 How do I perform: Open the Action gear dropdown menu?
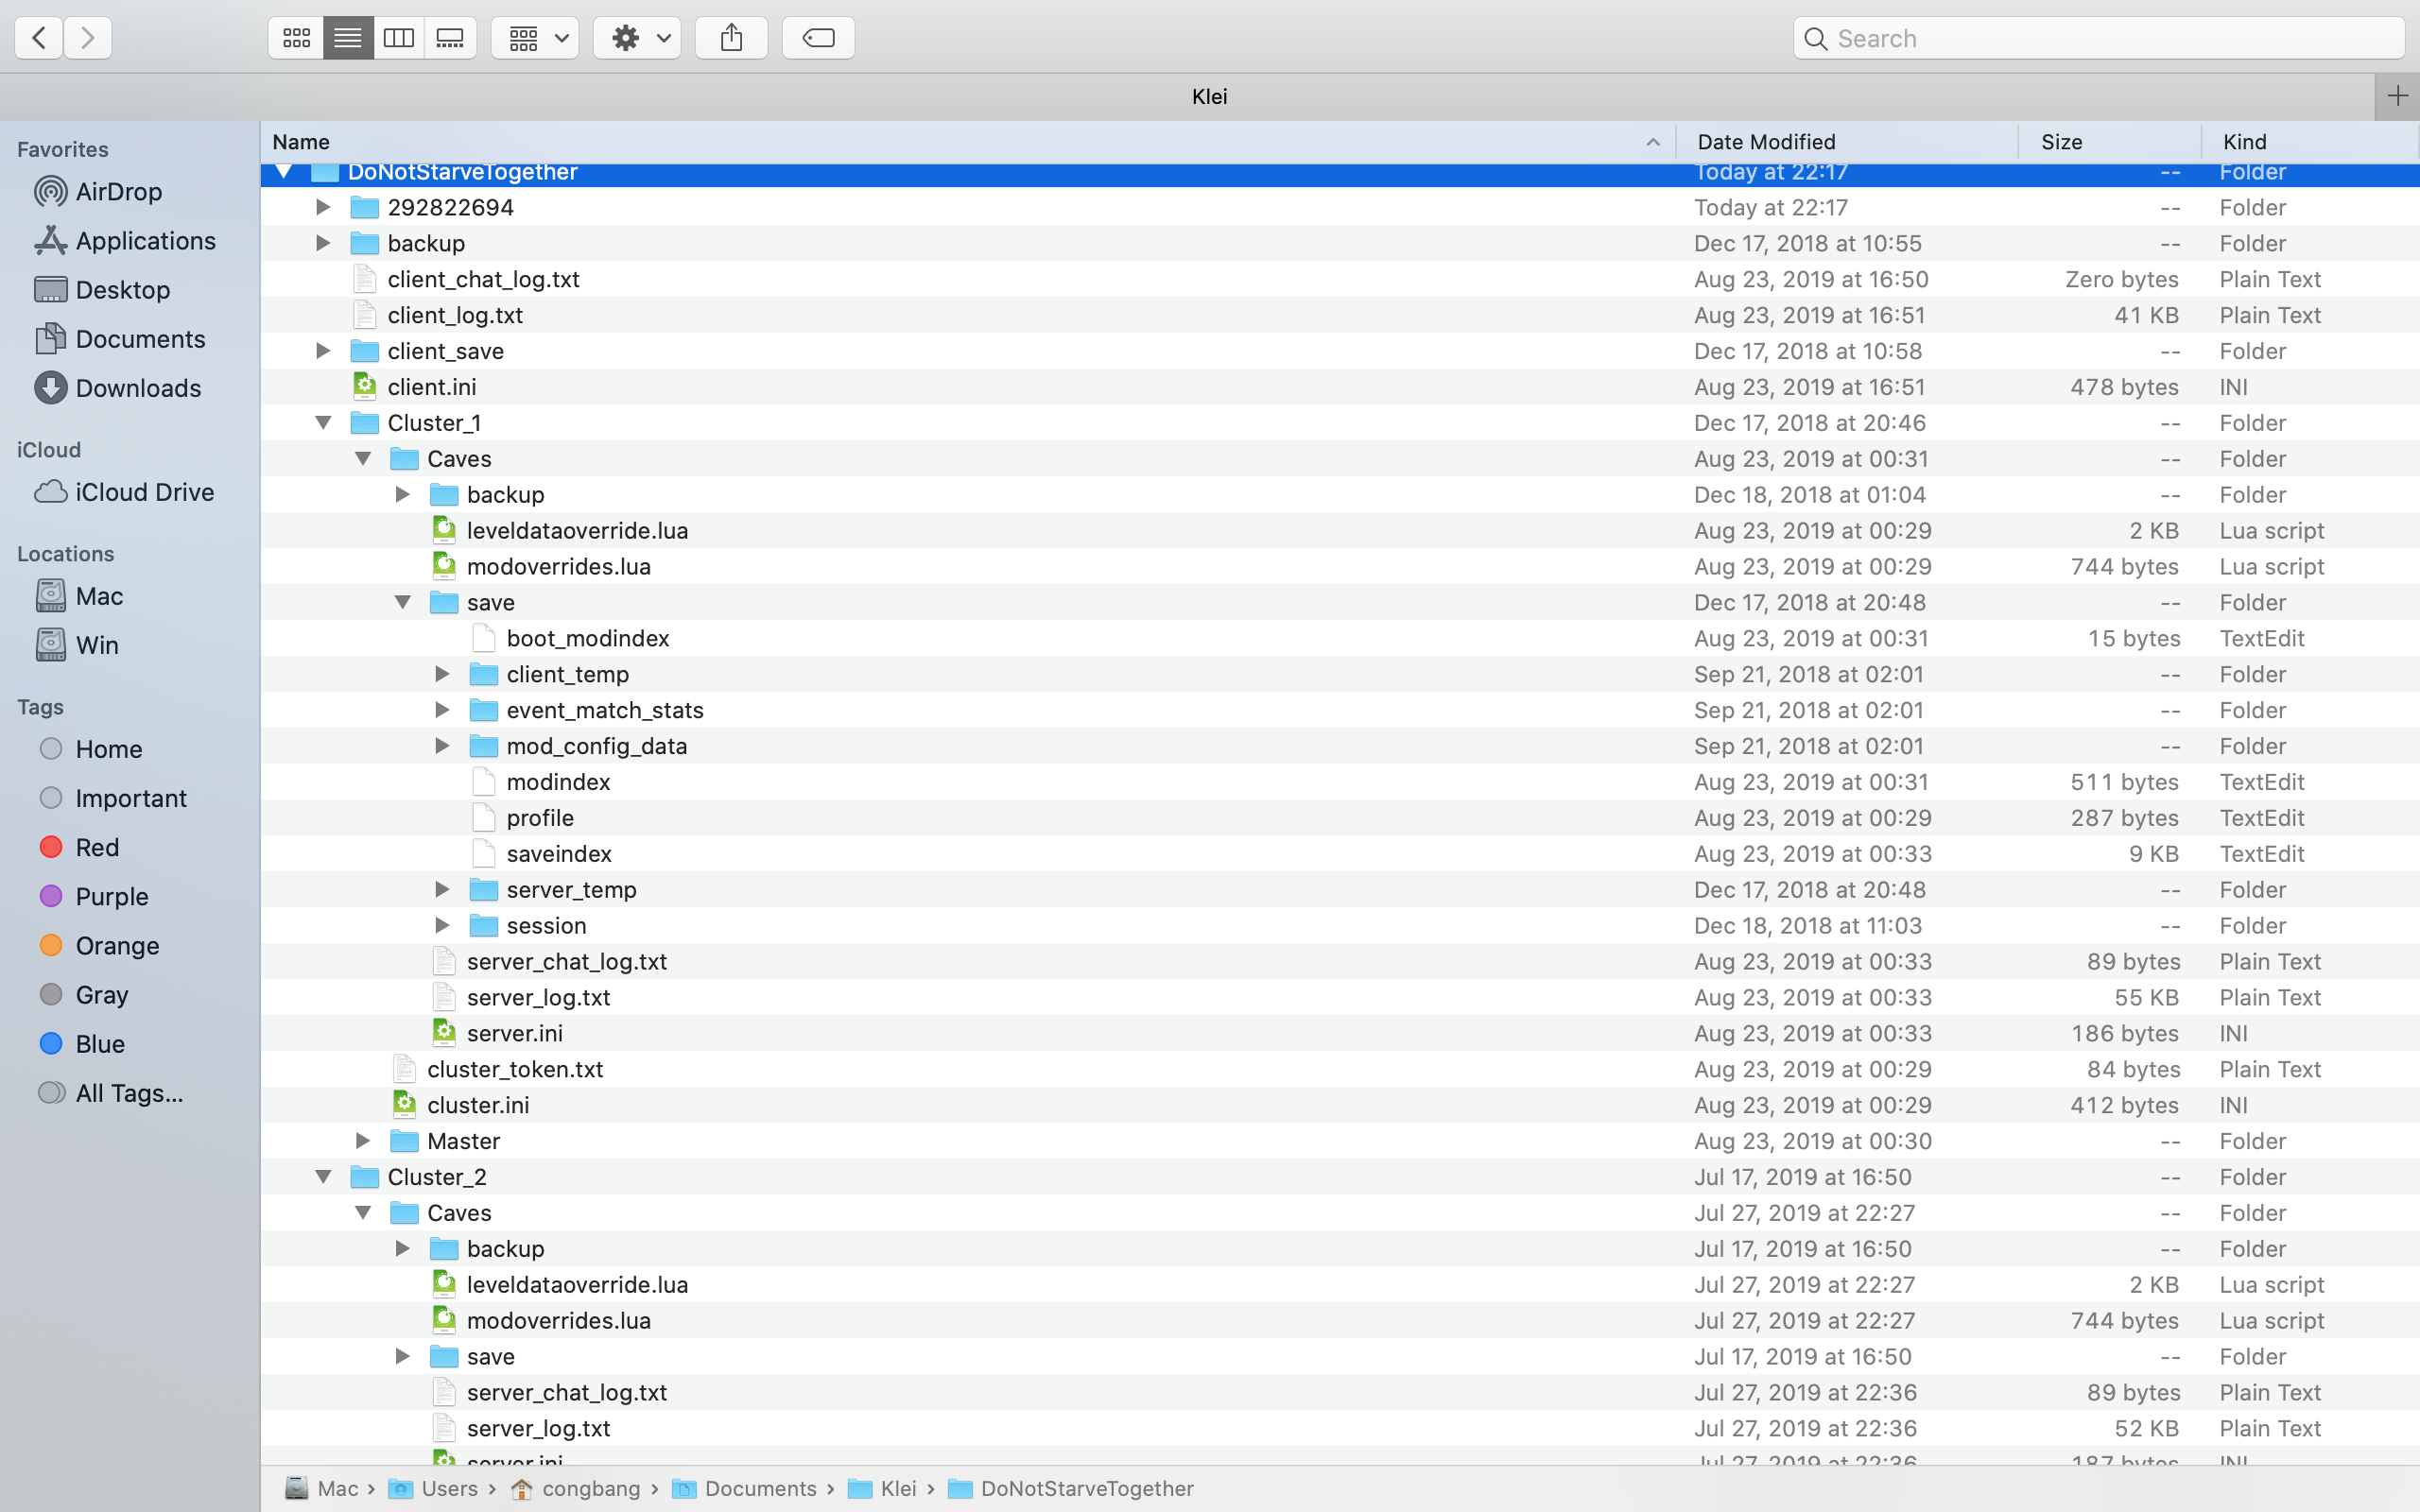(637, 38)
